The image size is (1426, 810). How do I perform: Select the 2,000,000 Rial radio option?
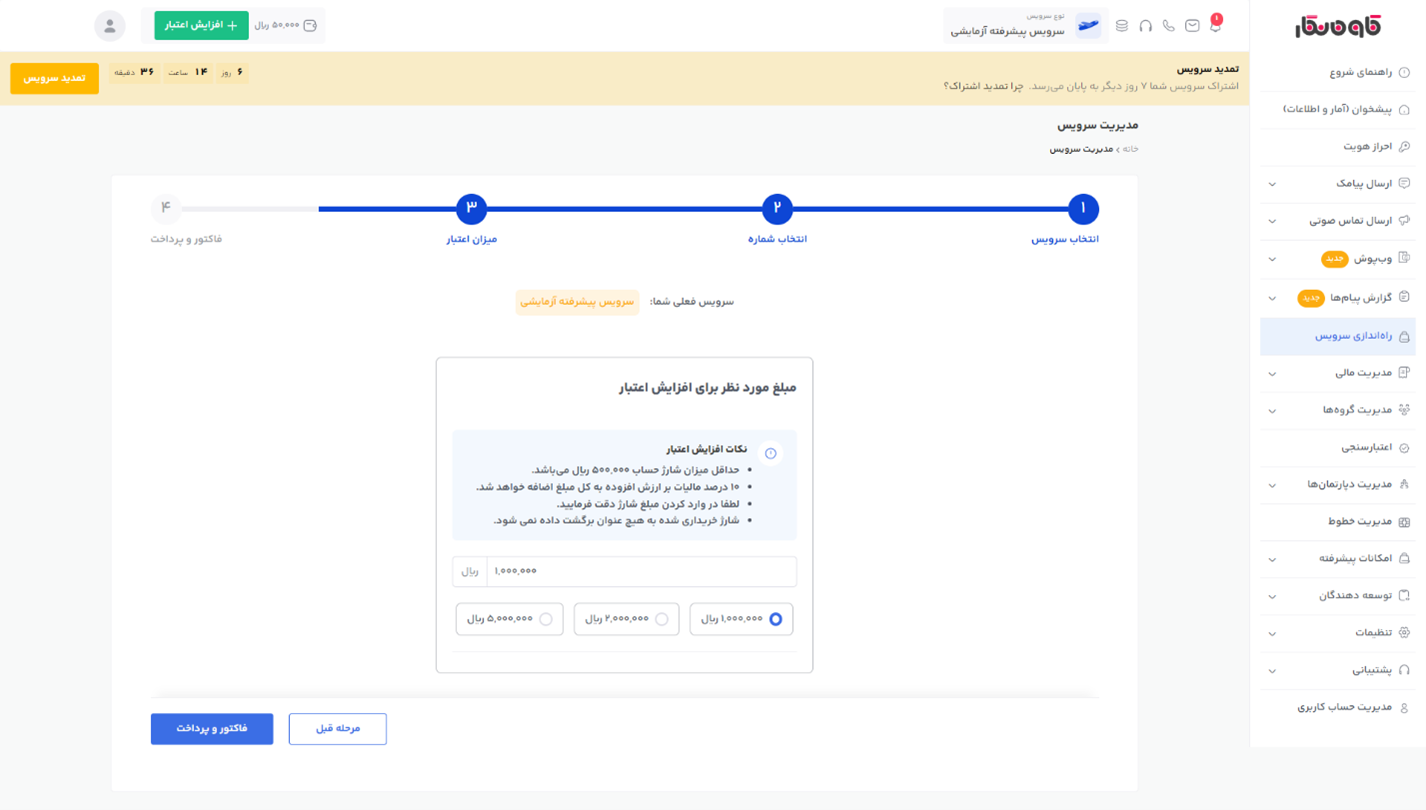[661, 619]
